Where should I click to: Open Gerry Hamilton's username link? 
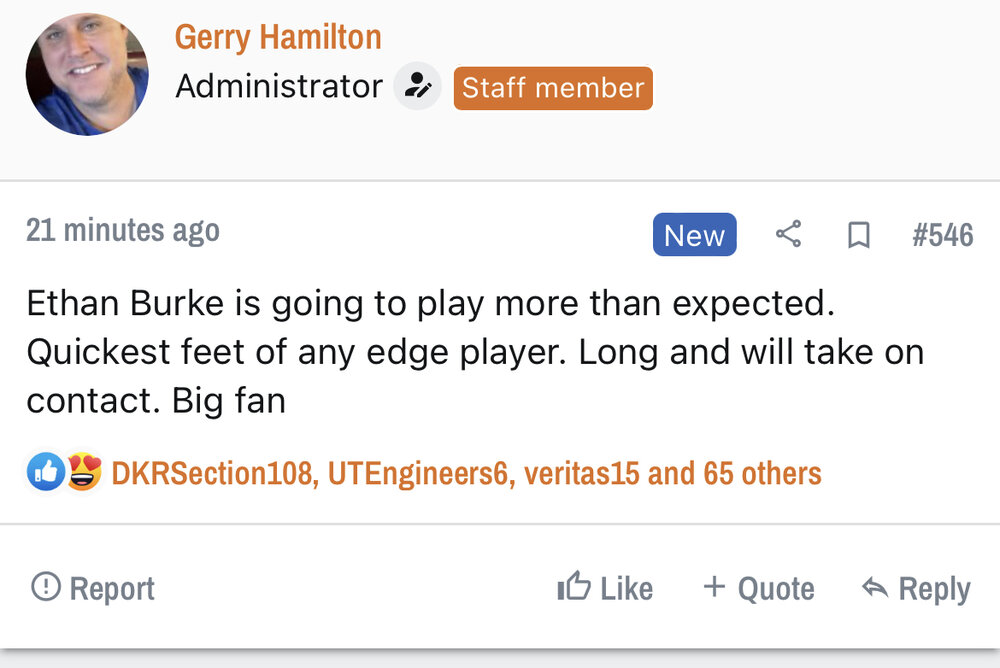pyautogui.click(x=278, y=38)
